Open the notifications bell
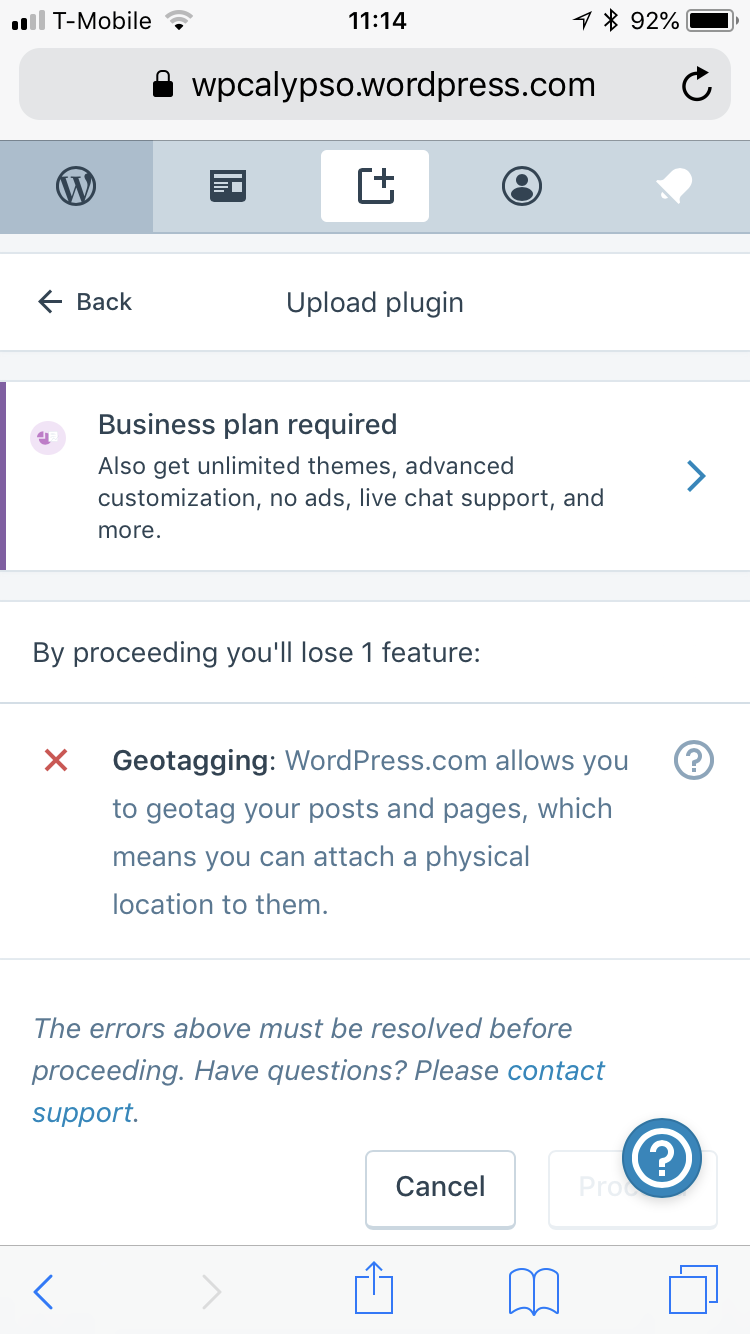This screenshot has height=1334, width=750. click(673, 186)
